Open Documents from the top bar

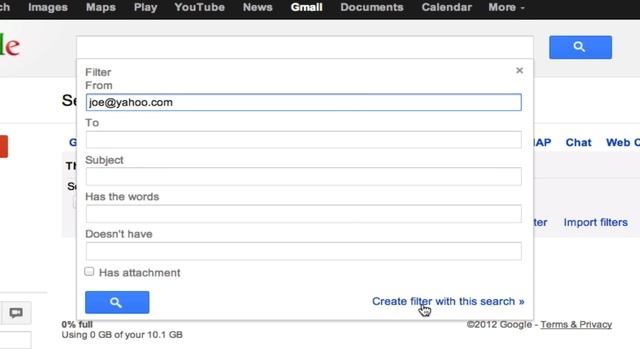pyautogui.click(x=372, y=7)
